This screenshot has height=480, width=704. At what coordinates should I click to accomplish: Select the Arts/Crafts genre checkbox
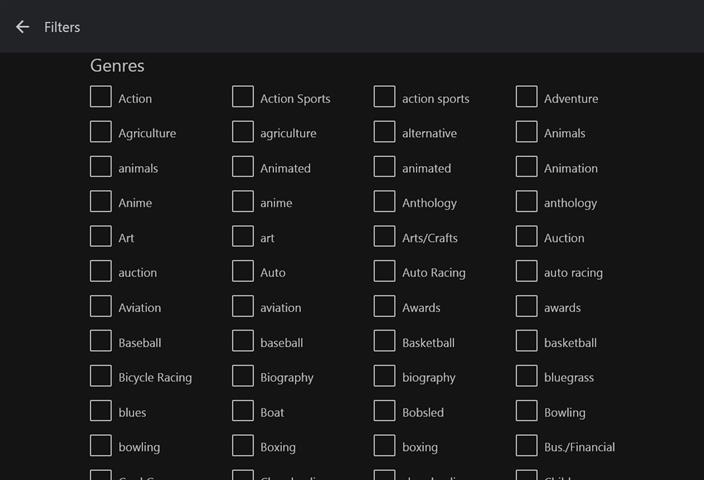click(x=385, y=237)
